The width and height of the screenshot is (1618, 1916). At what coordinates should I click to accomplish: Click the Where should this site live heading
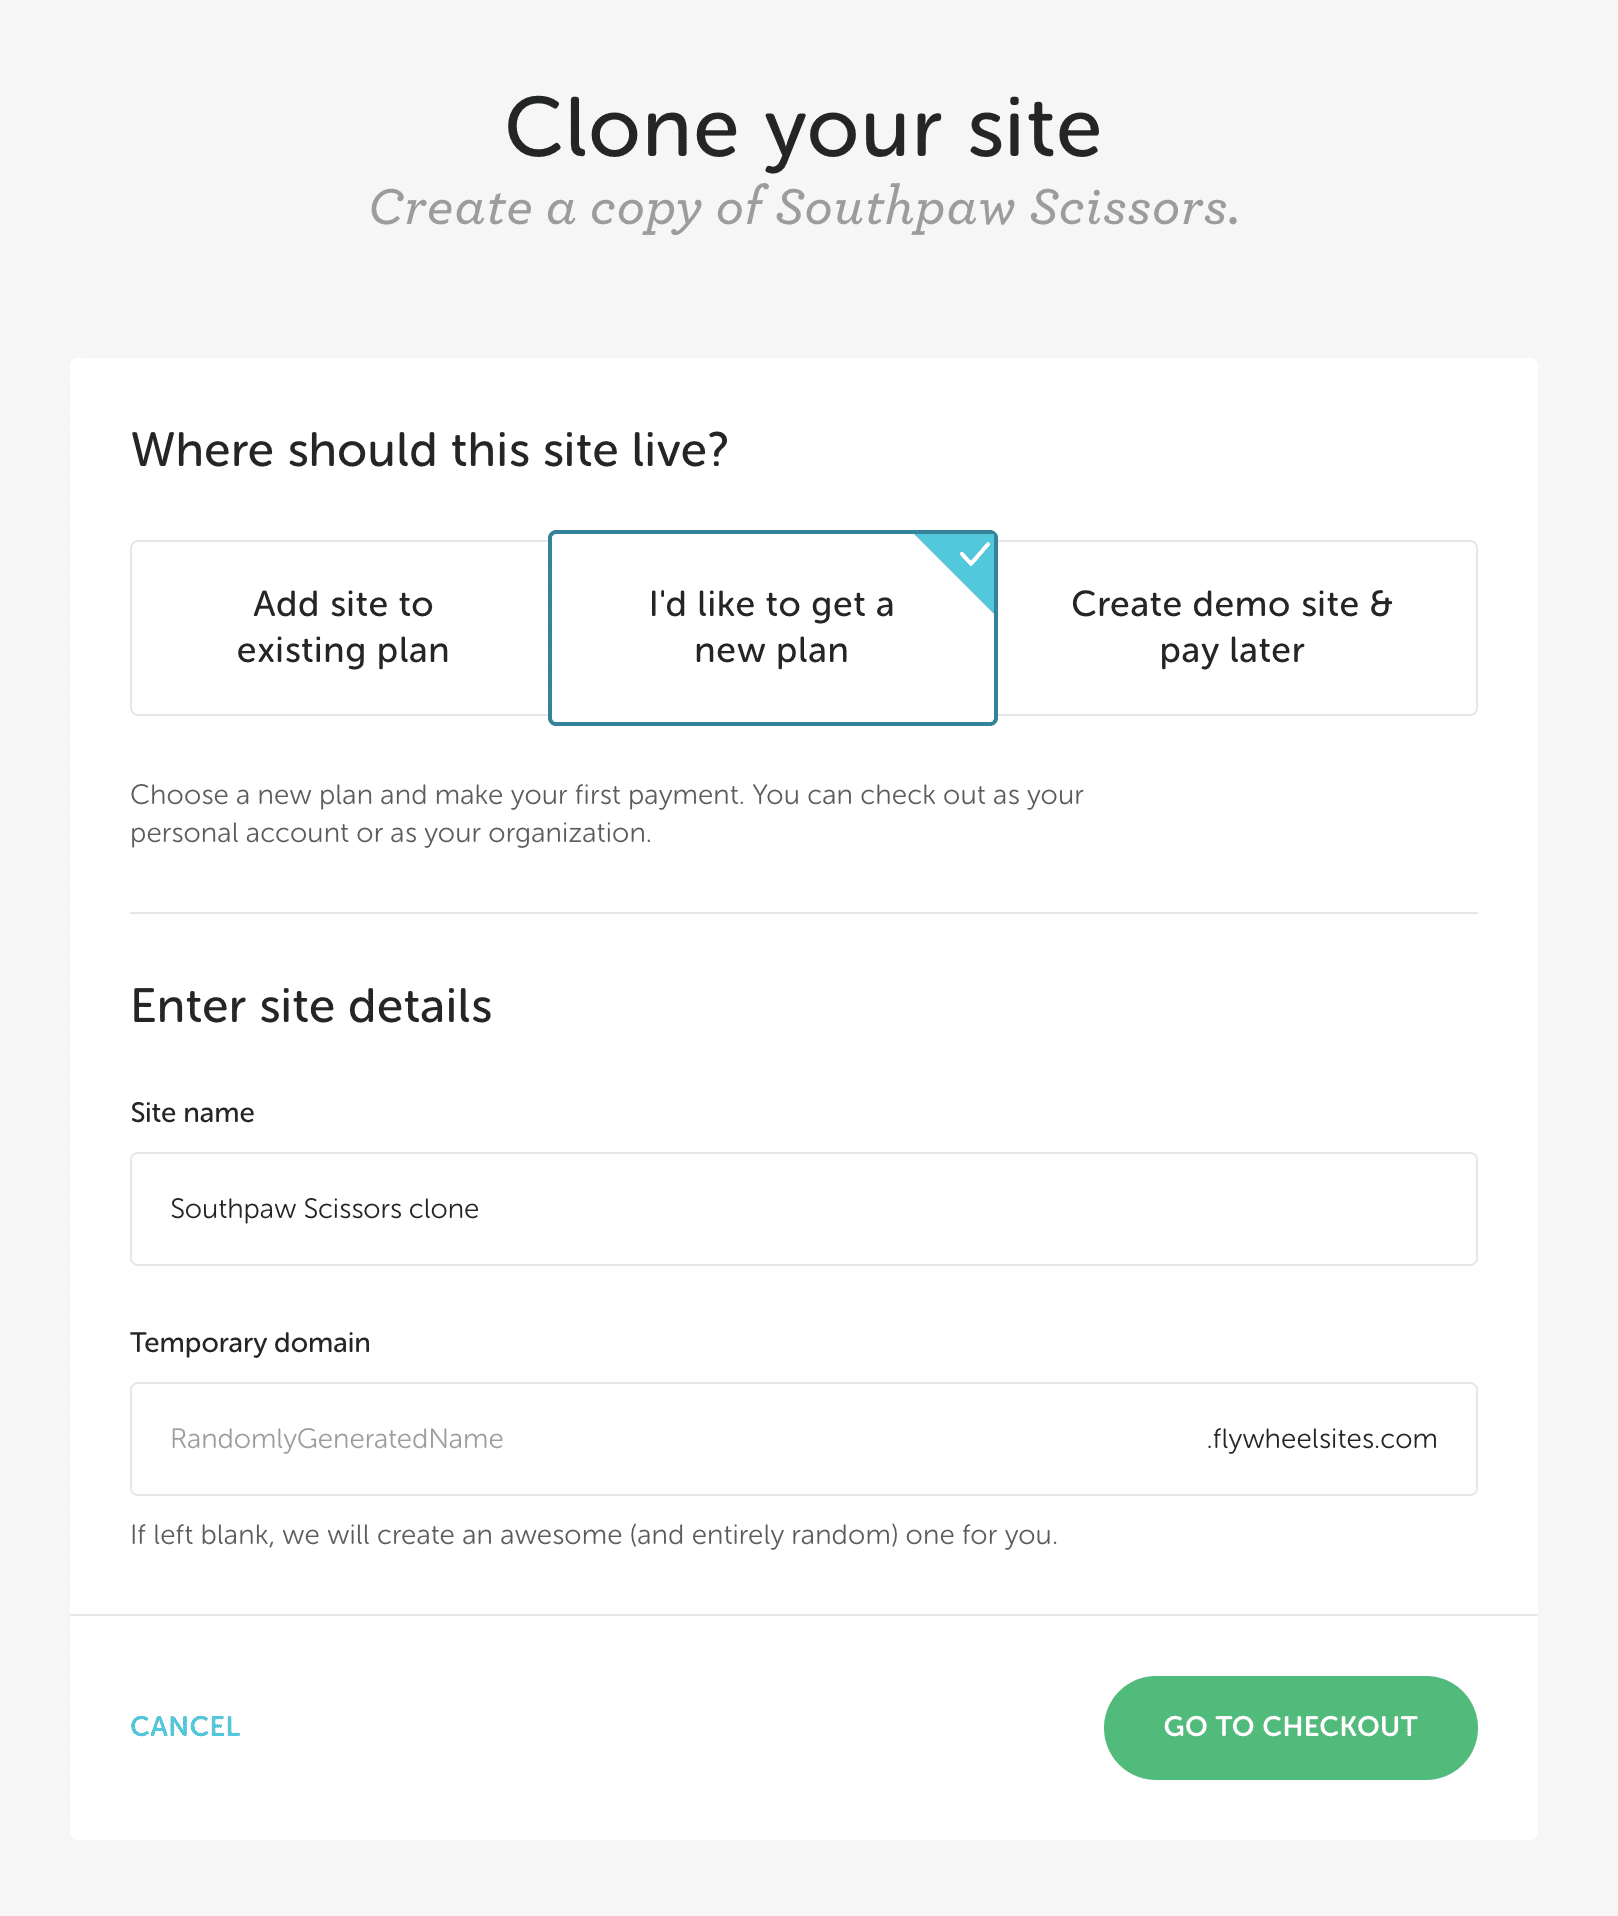[x=429, y=450]
